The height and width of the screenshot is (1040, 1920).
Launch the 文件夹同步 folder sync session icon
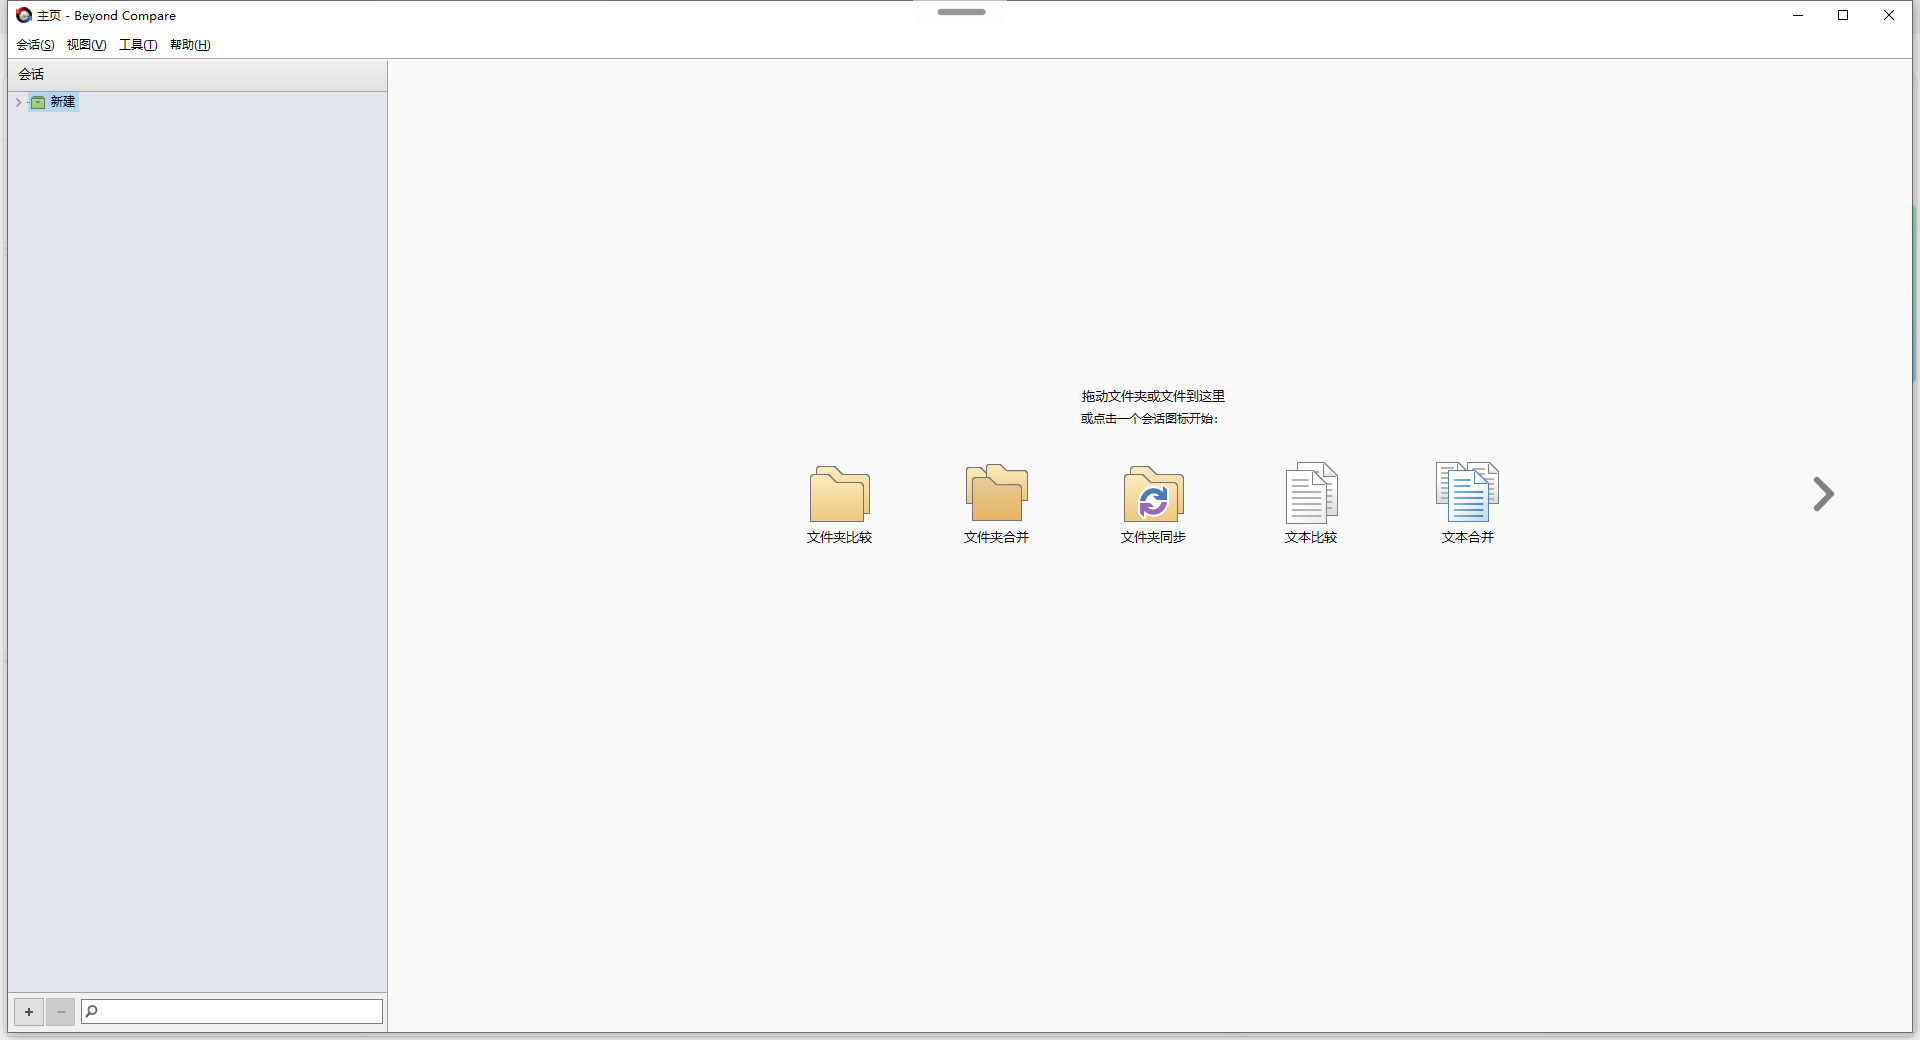tap(1153, 493)
